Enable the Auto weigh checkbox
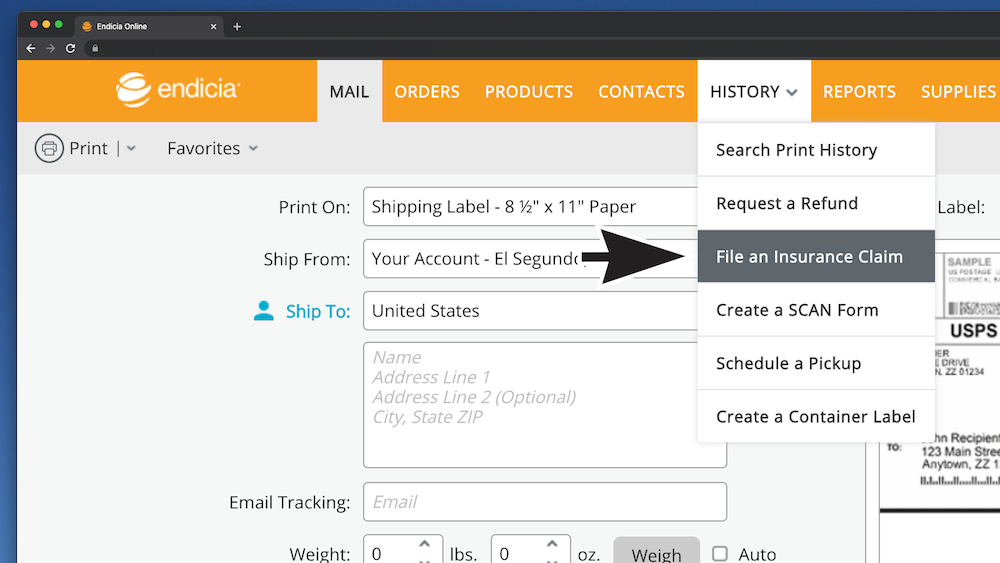The width and height of the screenshot is (1000, 563). pos(720,553)
